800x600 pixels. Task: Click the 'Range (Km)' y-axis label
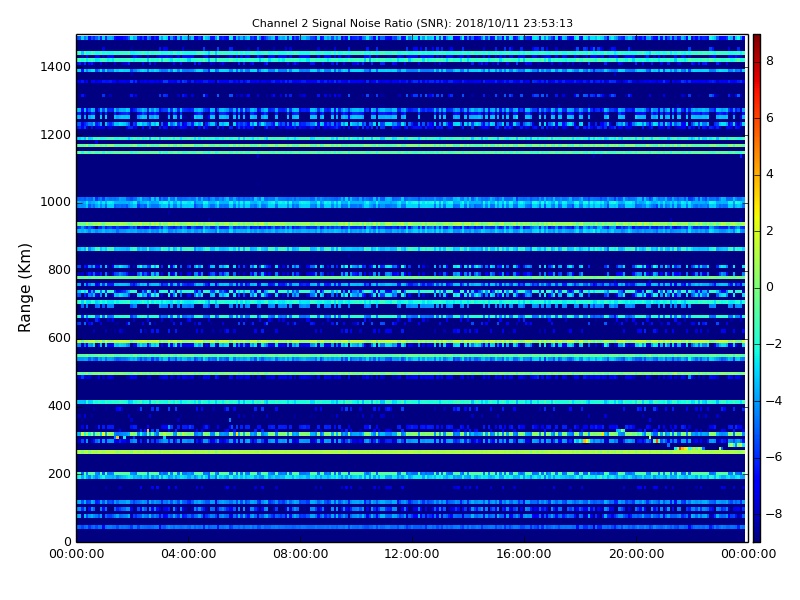(24, 288)
